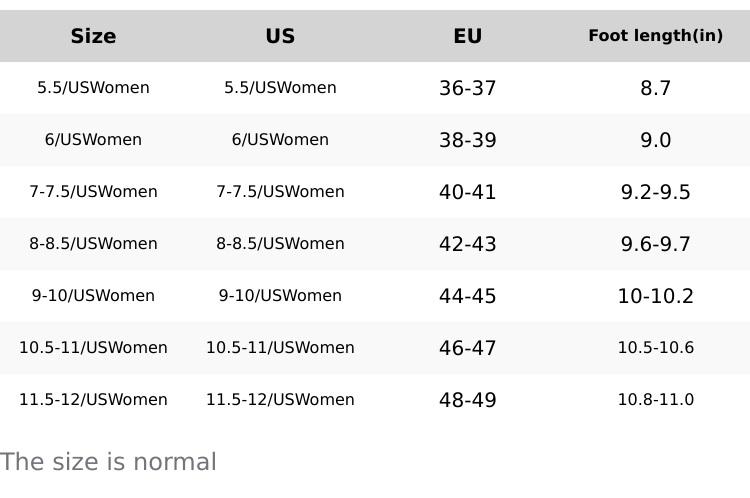The height and width of the screenshot is (498, 750).
Task: Click foot length 10-10.2 cell
Action: coord(655,296)
